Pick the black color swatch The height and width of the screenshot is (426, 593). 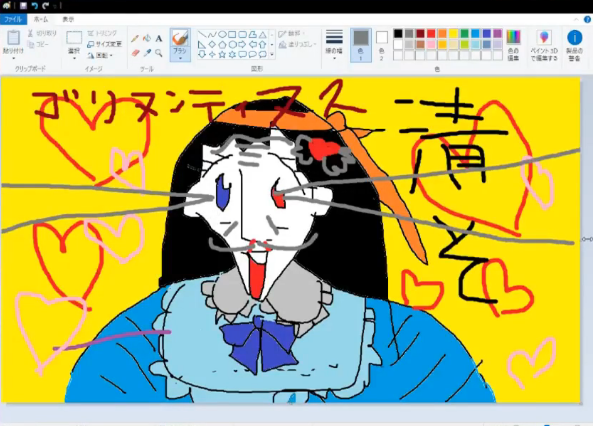[398, 34]
